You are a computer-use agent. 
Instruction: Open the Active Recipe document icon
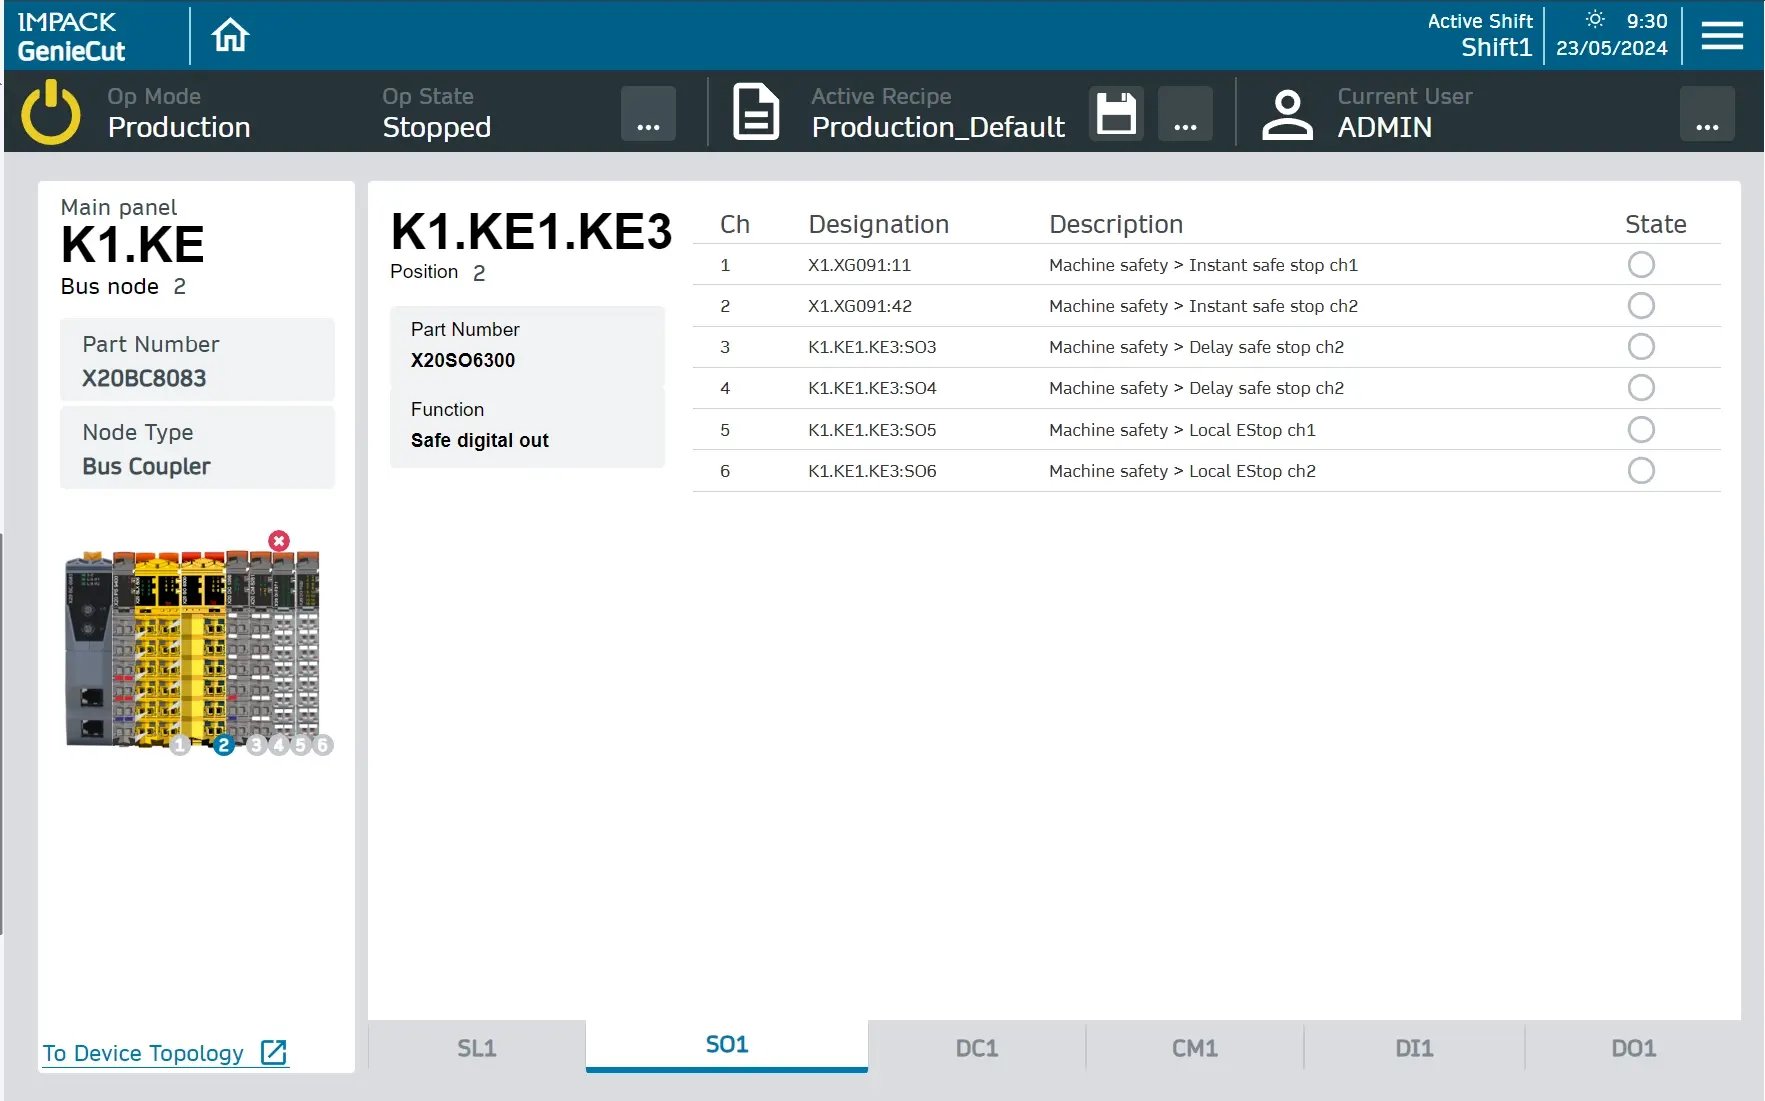point(756,112)
